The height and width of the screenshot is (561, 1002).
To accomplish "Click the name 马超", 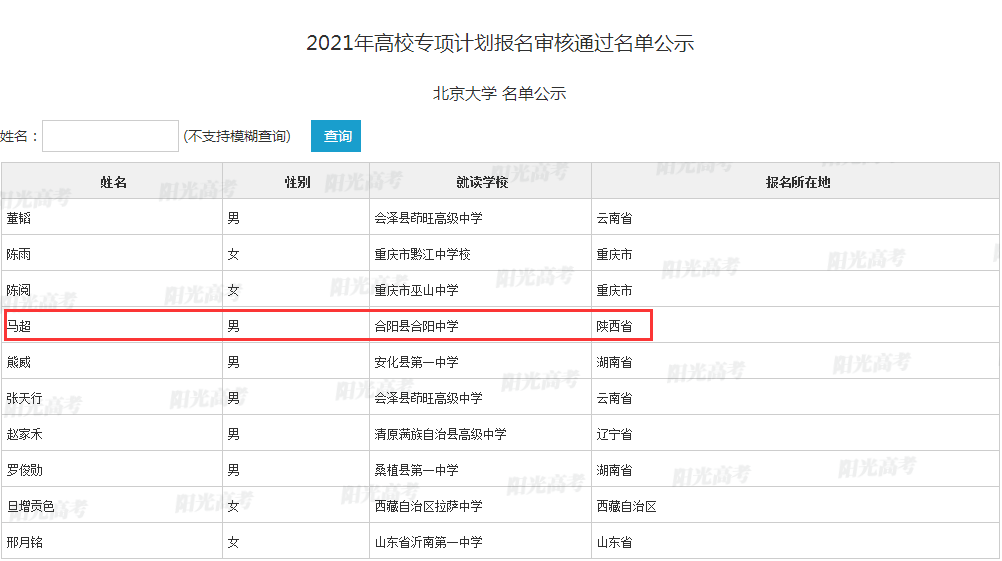I will (19, 327).
